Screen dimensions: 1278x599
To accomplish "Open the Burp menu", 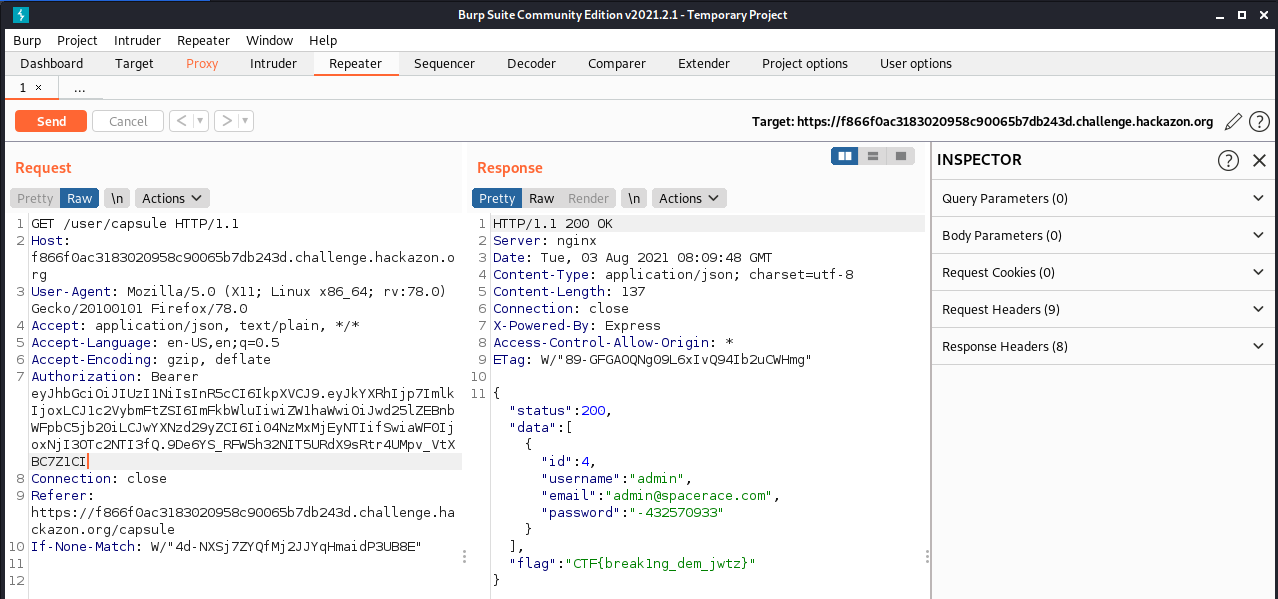I will click(27, 40).
